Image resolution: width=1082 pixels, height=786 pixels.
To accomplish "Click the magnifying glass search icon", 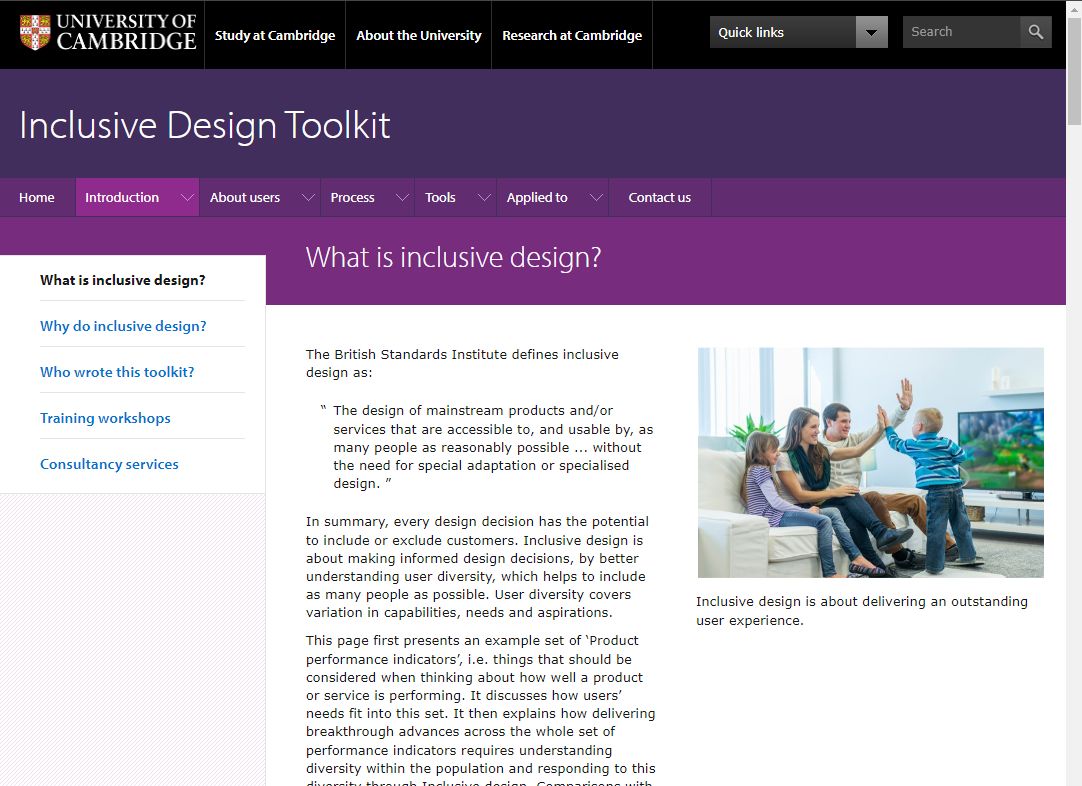I will click(1036, 32).
